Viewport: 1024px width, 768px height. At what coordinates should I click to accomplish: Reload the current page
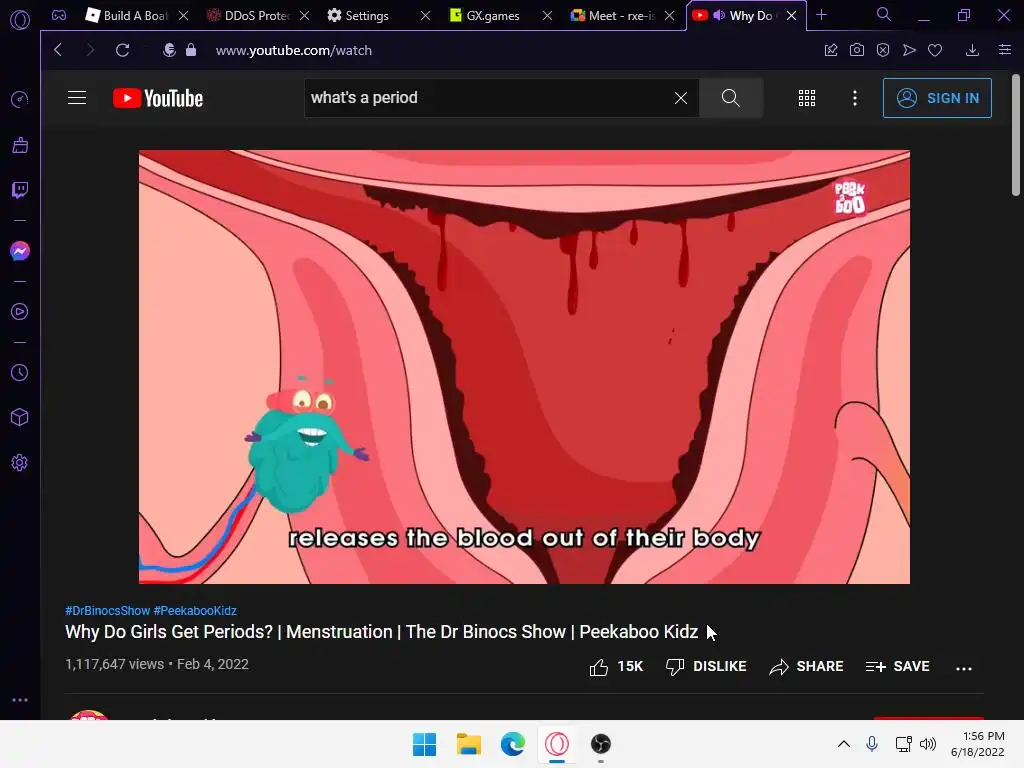point(123,50)
